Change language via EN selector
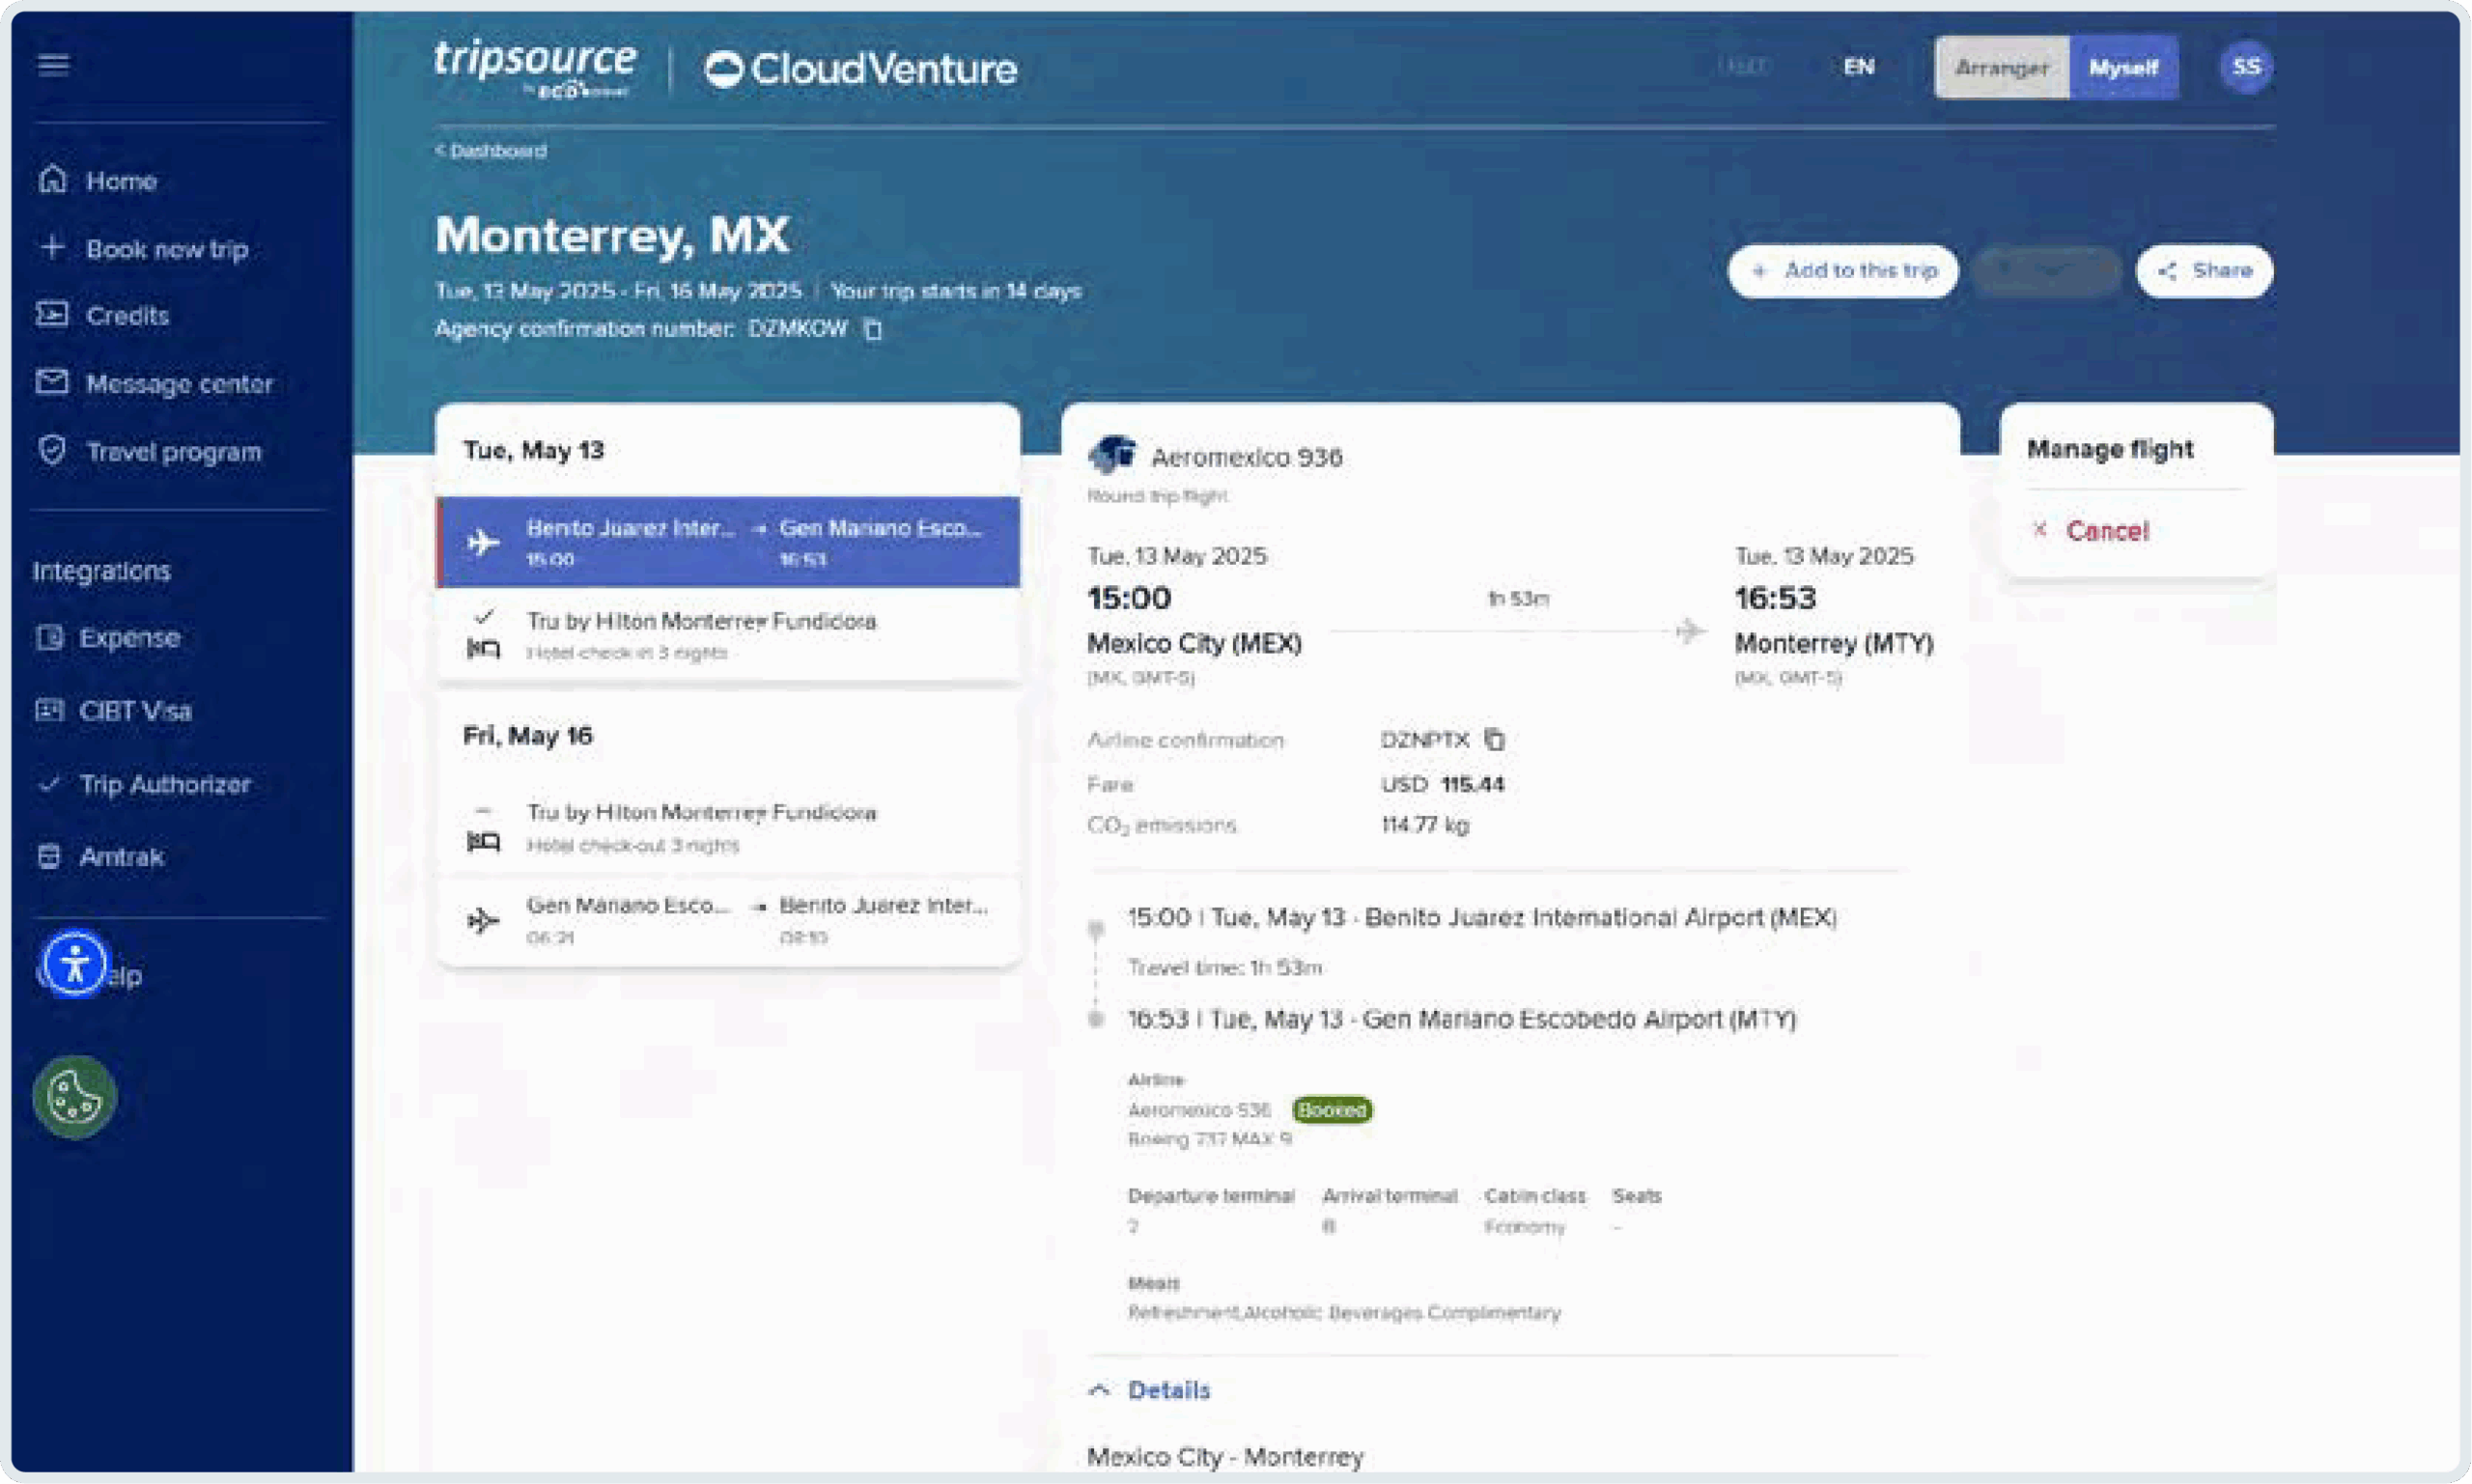This screenshot has width=2472, height=1484. click(x=1859, y=67)
